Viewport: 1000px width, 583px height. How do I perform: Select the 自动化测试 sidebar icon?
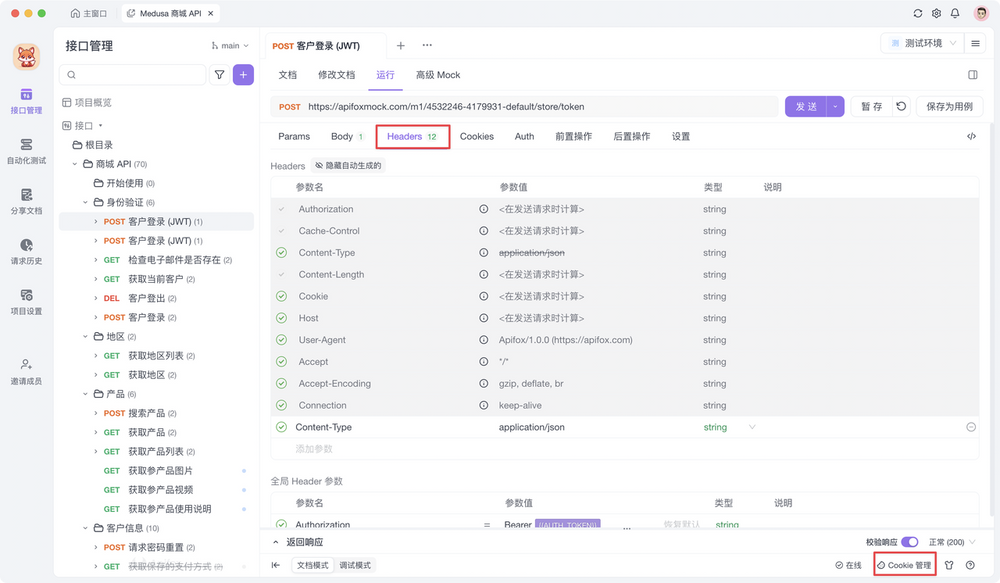pos(27,152)
